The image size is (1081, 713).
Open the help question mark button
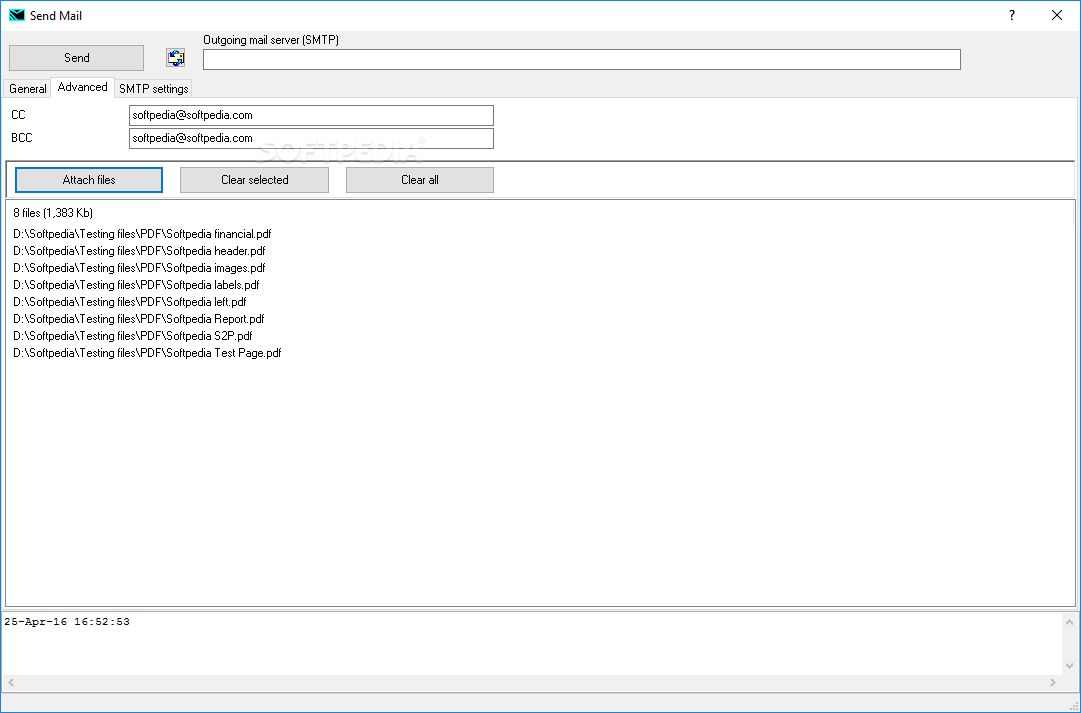pos(1011,15)
